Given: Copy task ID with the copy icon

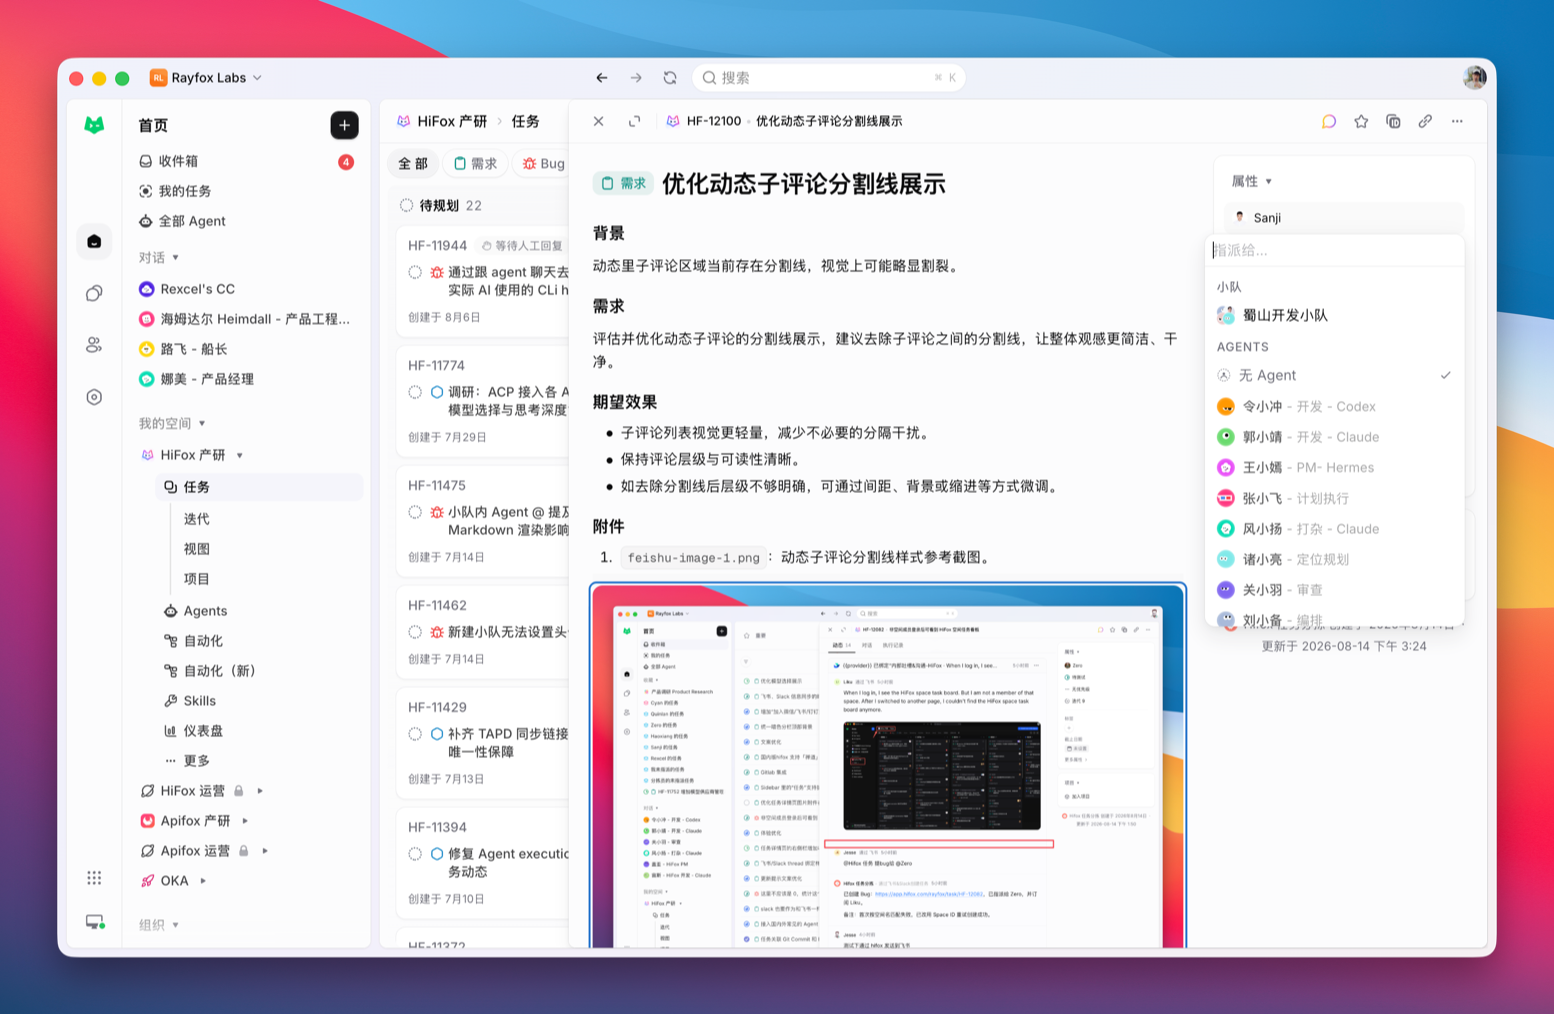Looking at the screenshot, I should coord(1393,121).
